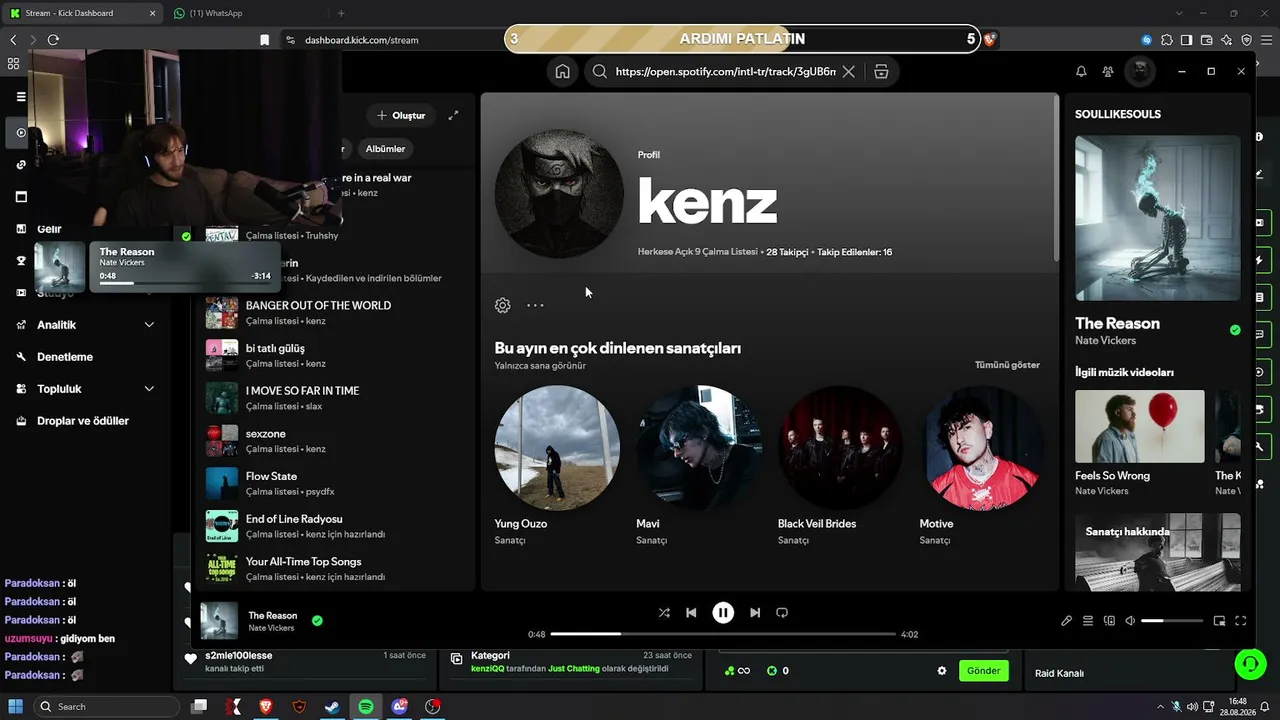This screenshot has width=1280, height=720.
Task: Open Yung Ouzo artist card
Action: pos(557,466)
